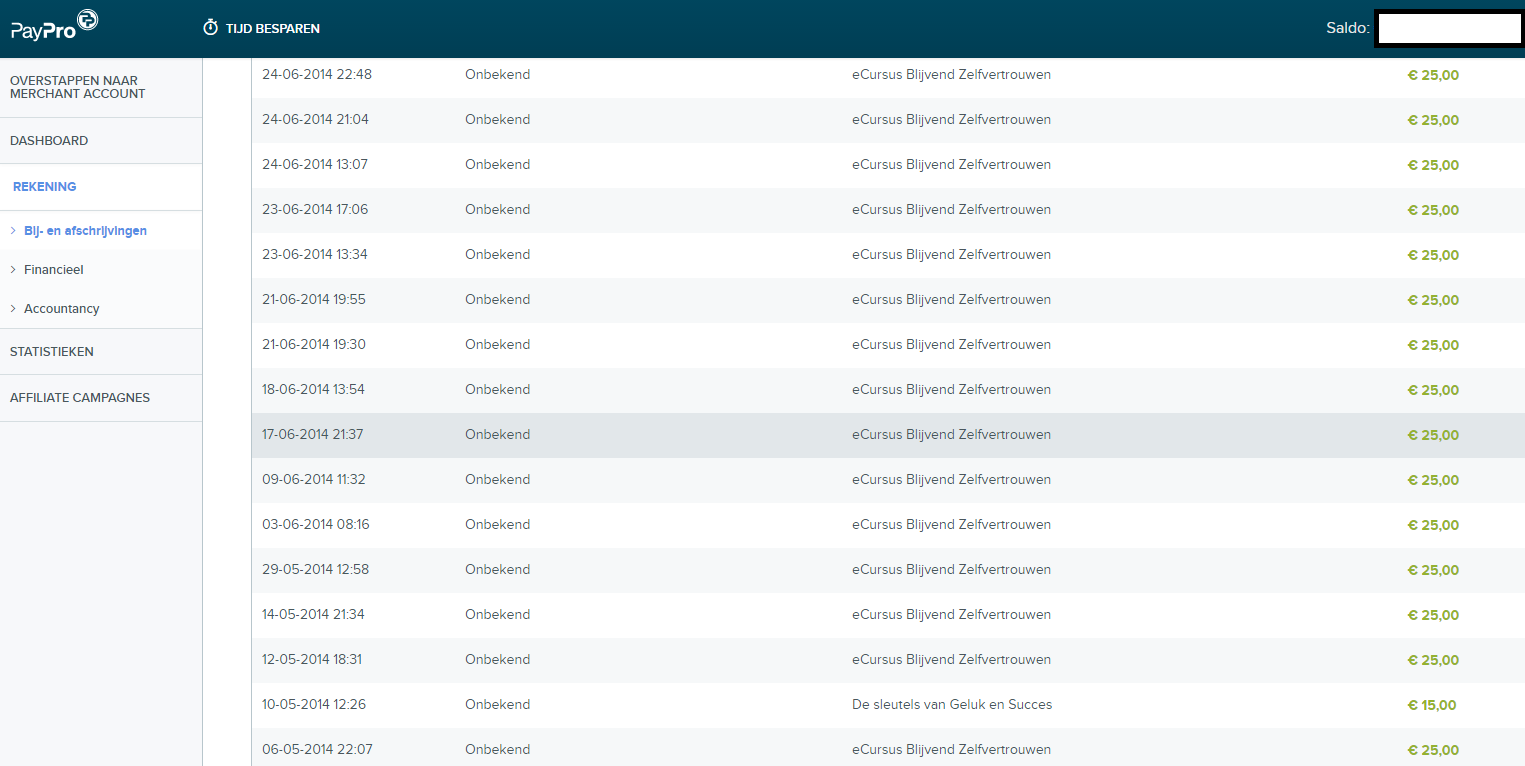Click the € 15,00 amount
Screen dimensions: 1525x766
[1432, 706]
